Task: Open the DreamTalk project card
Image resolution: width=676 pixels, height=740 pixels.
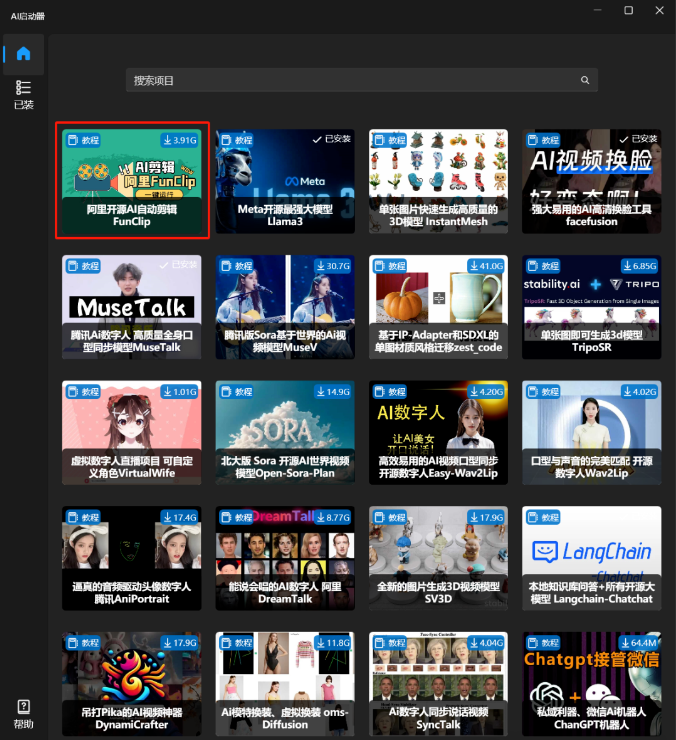Action: pyautogui.click(x=285, y=558)
